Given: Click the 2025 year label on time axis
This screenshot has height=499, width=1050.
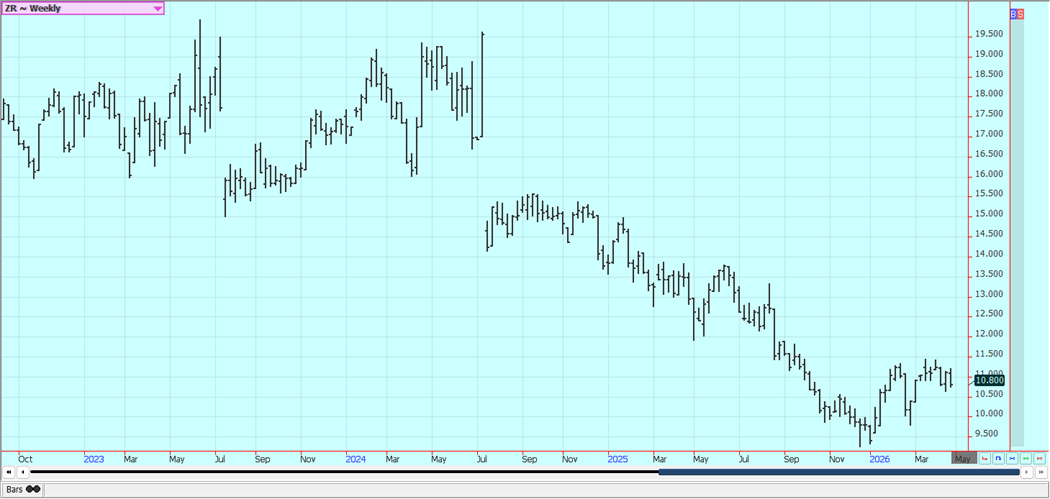Looking at the screenshot, I should [x=617, y=459].
